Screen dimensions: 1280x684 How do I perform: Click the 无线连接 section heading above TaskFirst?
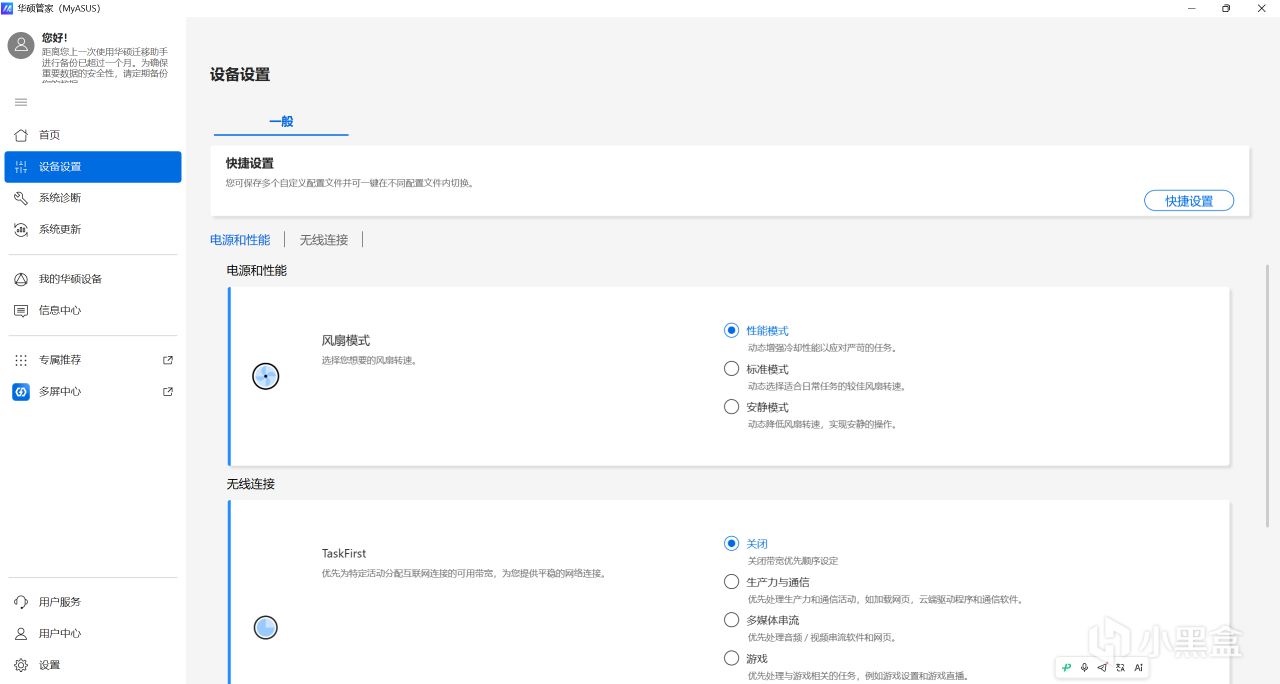pos(251,484)
